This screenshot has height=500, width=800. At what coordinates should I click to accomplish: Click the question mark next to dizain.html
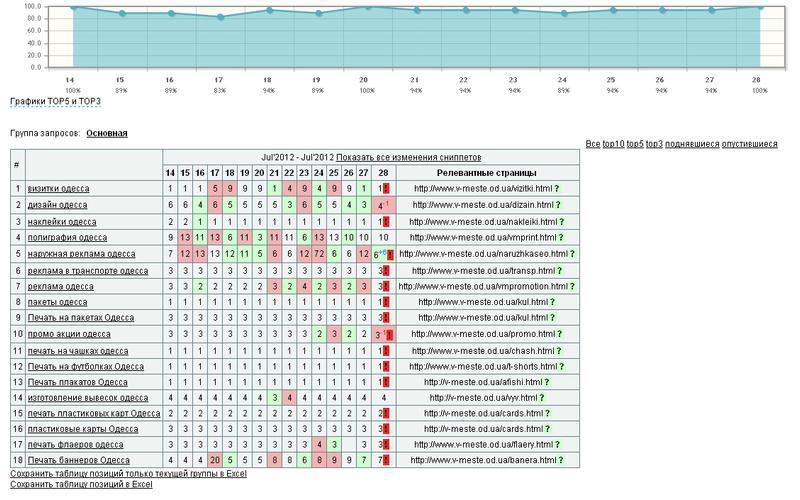tap(558, 205)
